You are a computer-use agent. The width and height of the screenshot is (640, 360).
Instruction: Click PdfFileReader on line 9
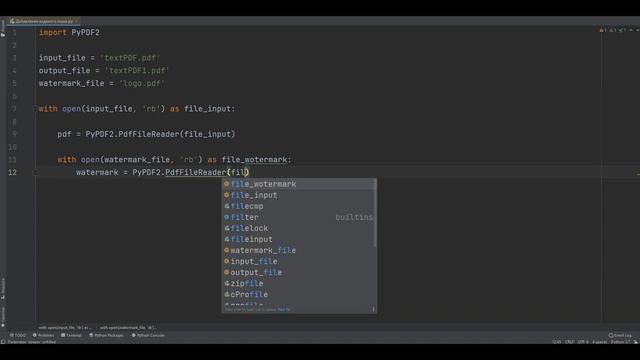(x=149, y=134)
